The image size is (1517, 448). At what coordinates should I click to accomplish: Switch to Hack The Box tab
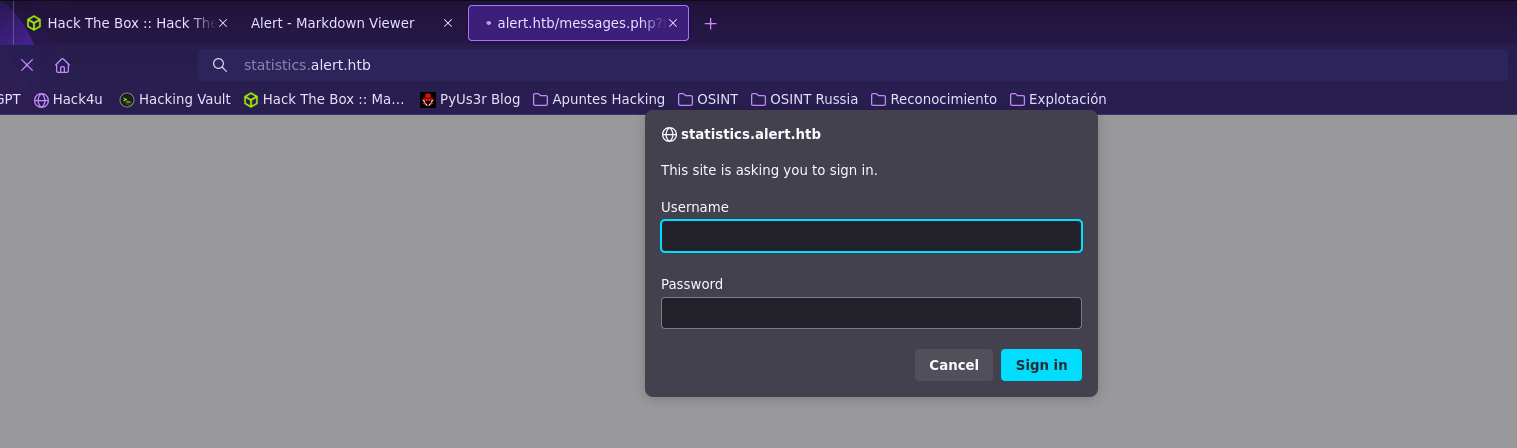120,23
